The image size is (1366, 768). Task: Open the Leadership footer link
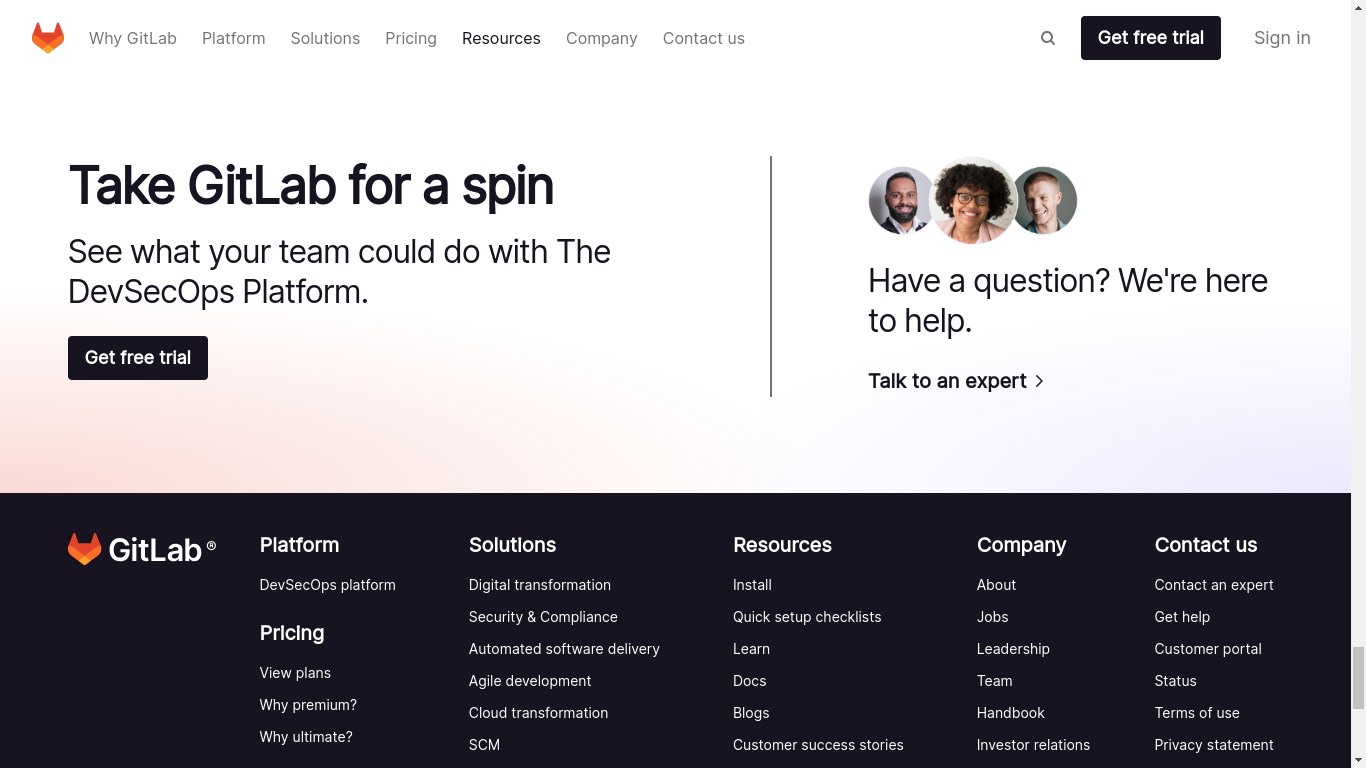pos(1013,649)
